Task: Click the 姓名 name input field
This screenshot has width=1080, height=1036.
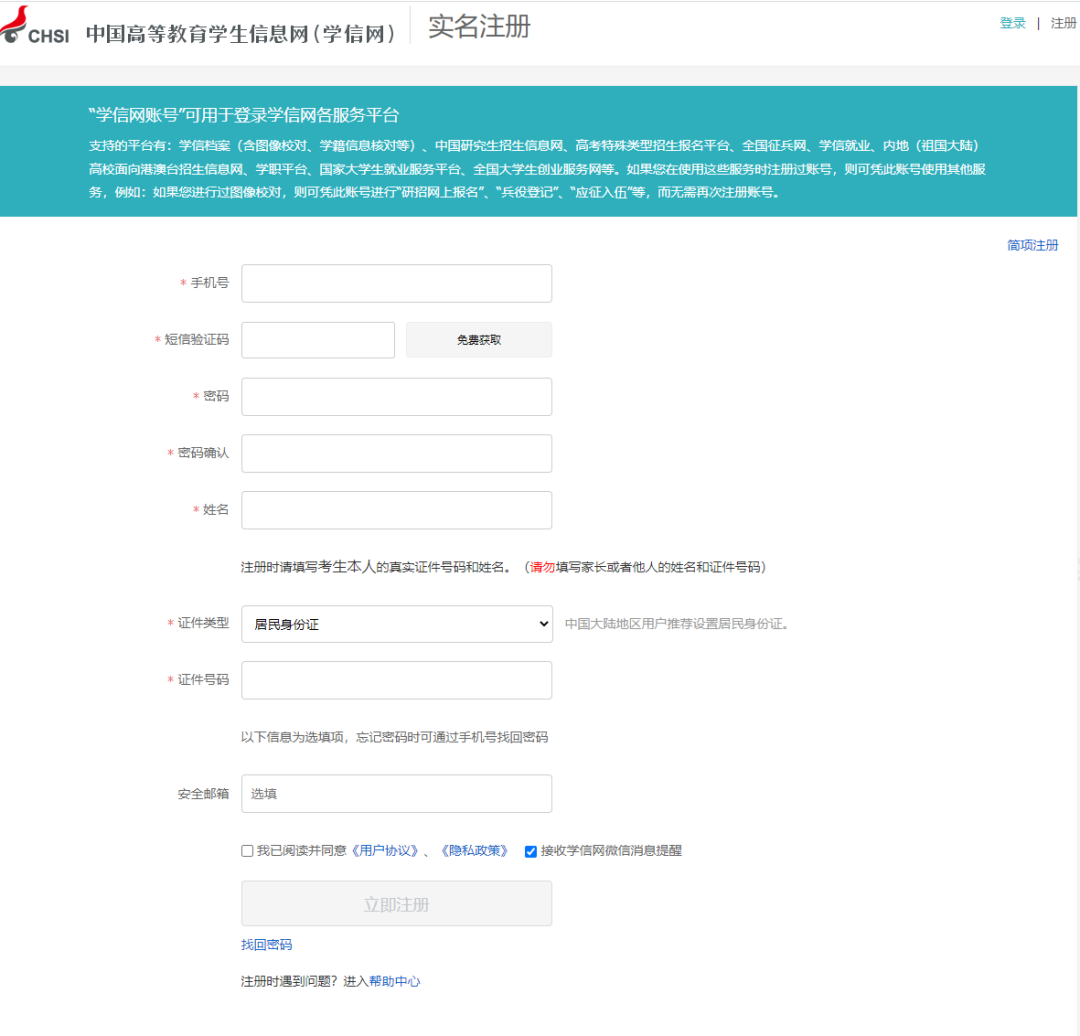Action: 396,510
